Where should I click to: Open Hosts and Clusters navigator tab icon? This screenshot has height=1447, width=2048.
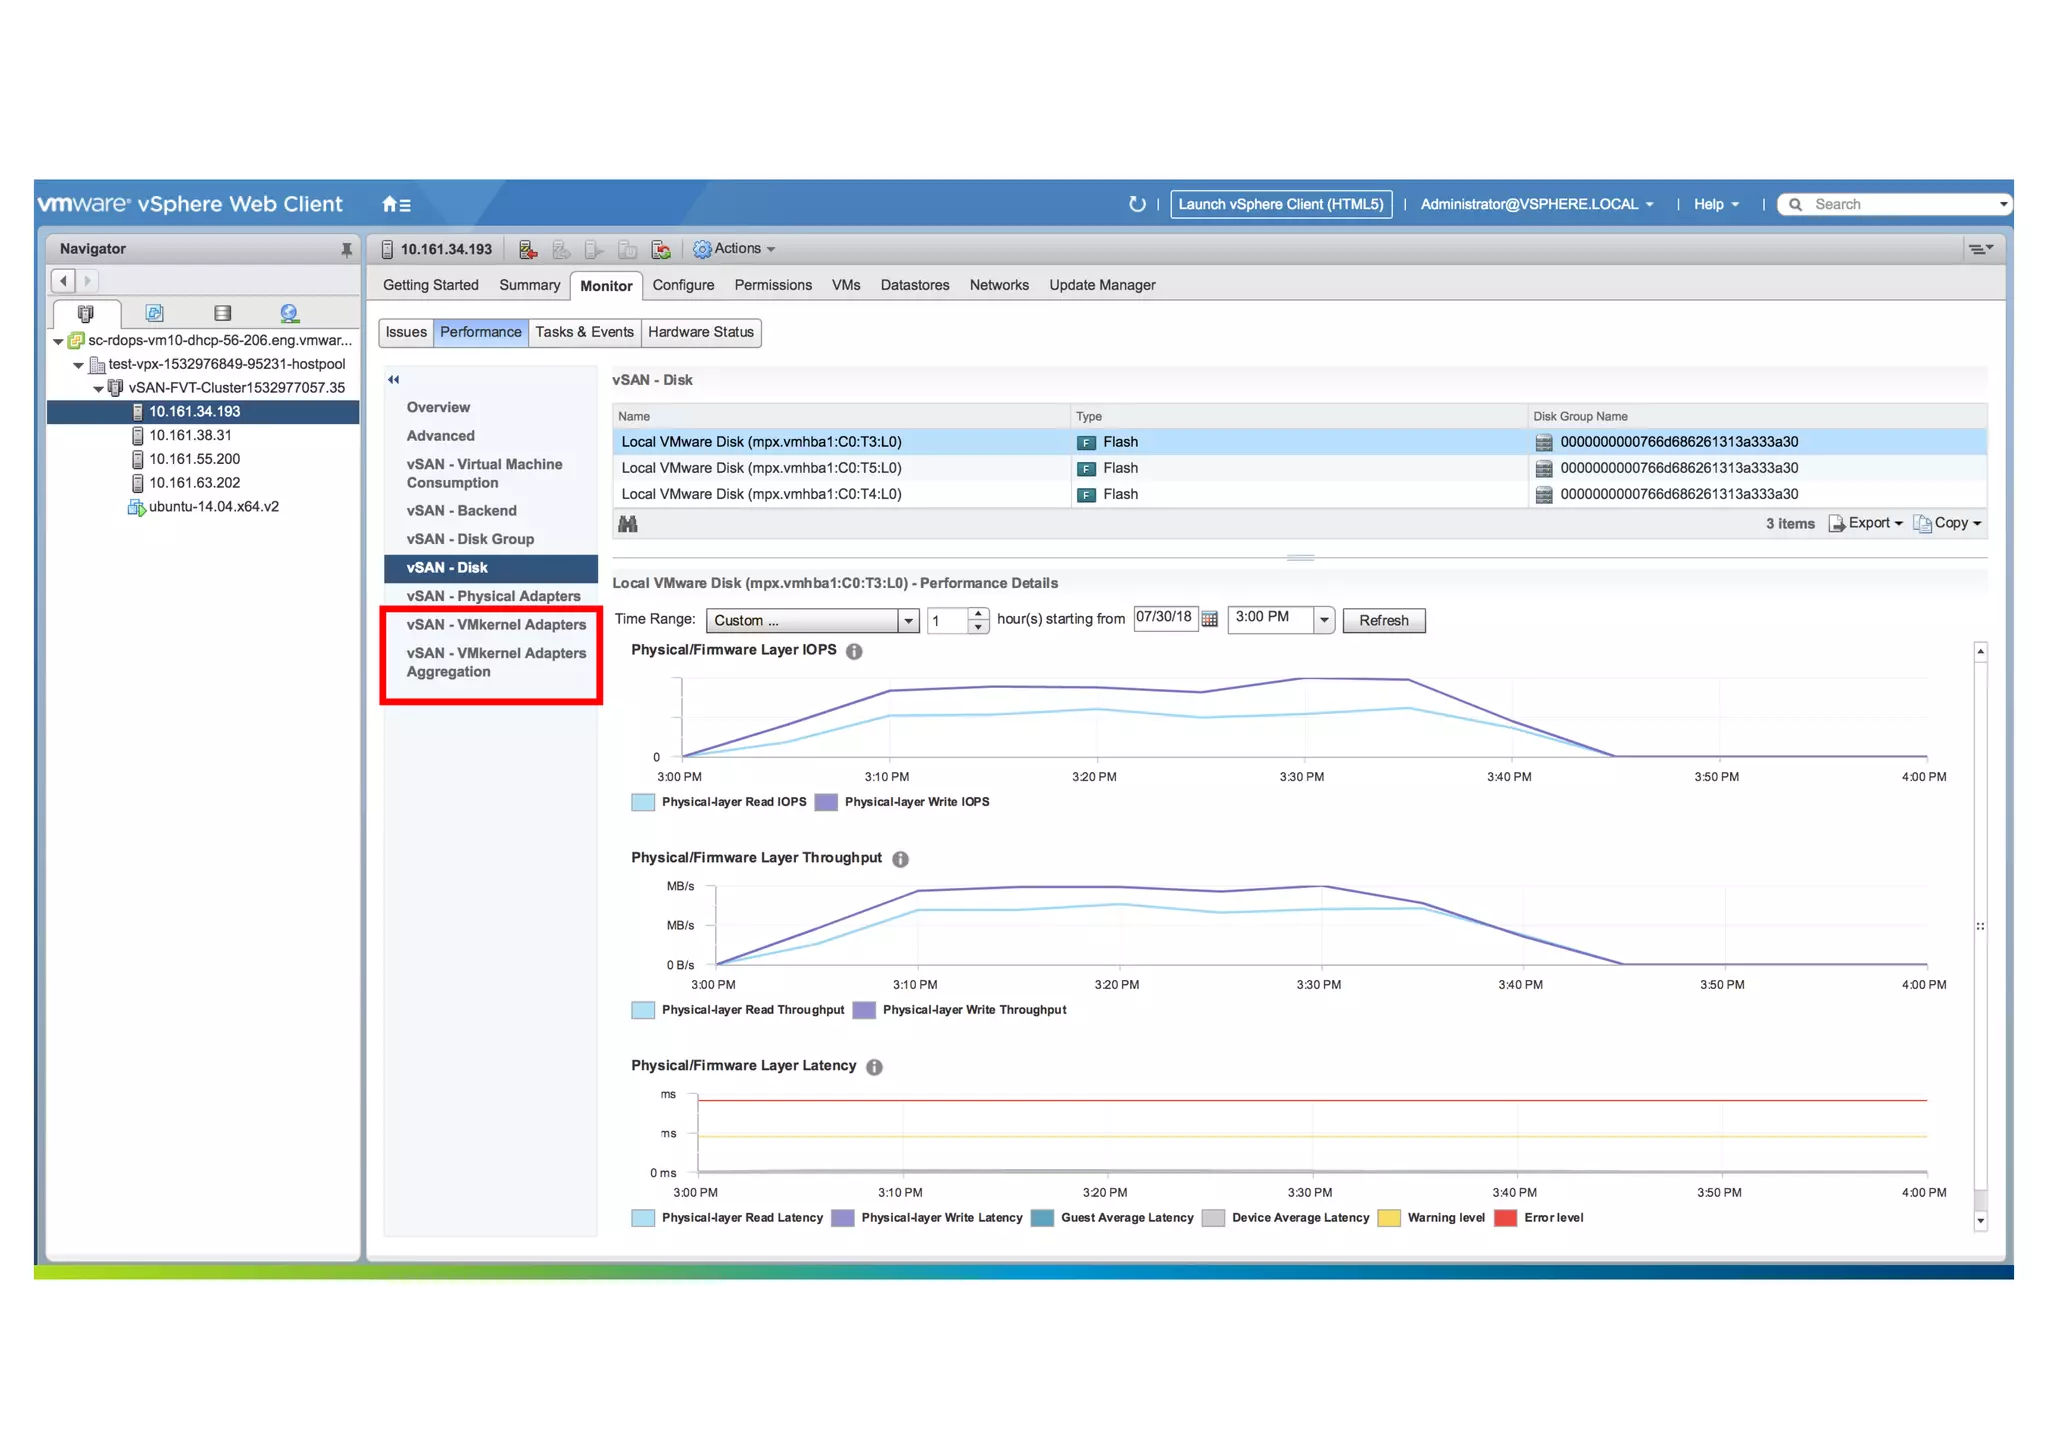click(86, 314)
